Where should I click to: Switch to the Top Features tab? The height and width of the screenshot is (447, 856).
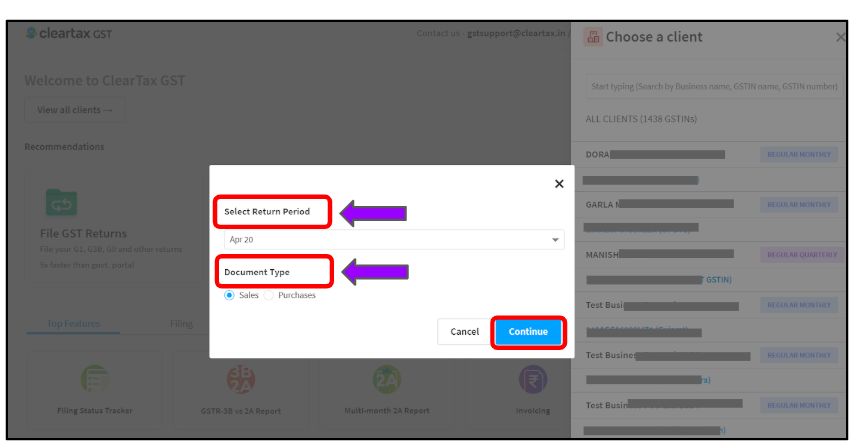click(73, 324)
